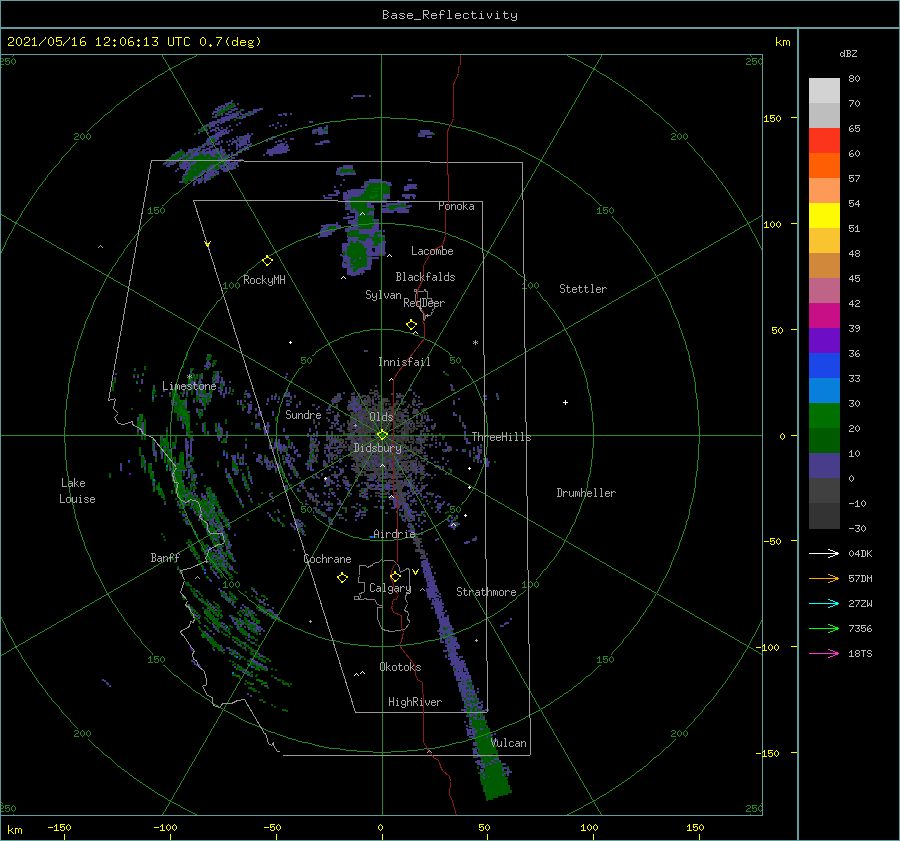The width and height of the screenshot is (900, 841).
Task: Click the Ponoka city label
Action: pos(456,206)
